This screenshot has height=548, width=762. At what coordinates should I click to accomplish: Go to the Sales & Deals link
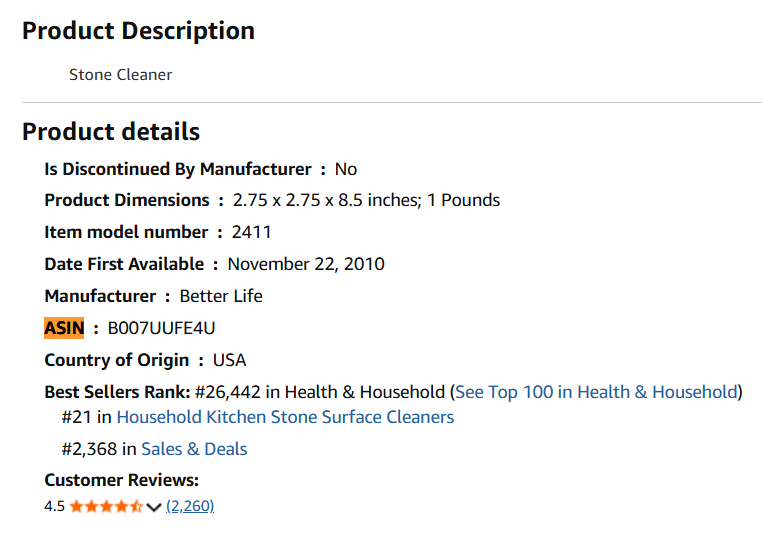194,449
